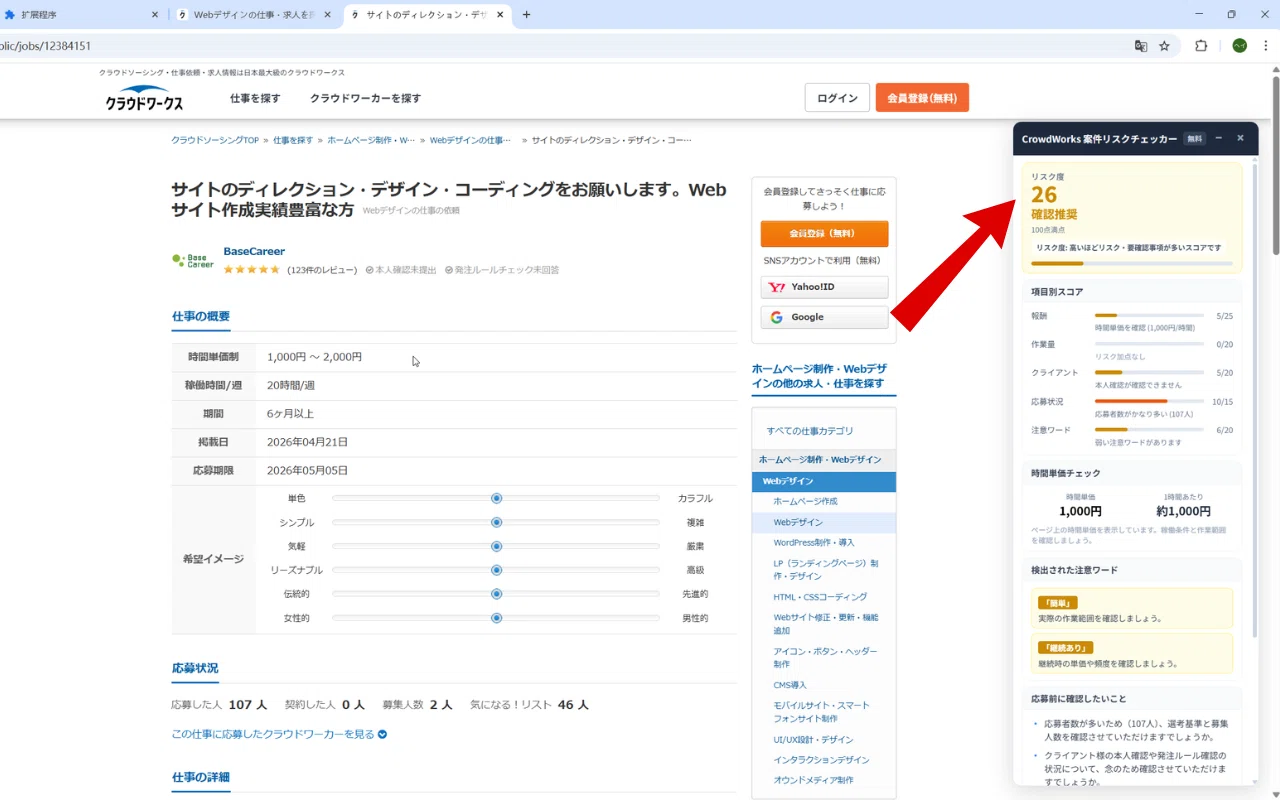Click the 1,000円 ～ 2,000円 hourly rate value
The width and height of the screenshot is (1280, 800).
314,357
